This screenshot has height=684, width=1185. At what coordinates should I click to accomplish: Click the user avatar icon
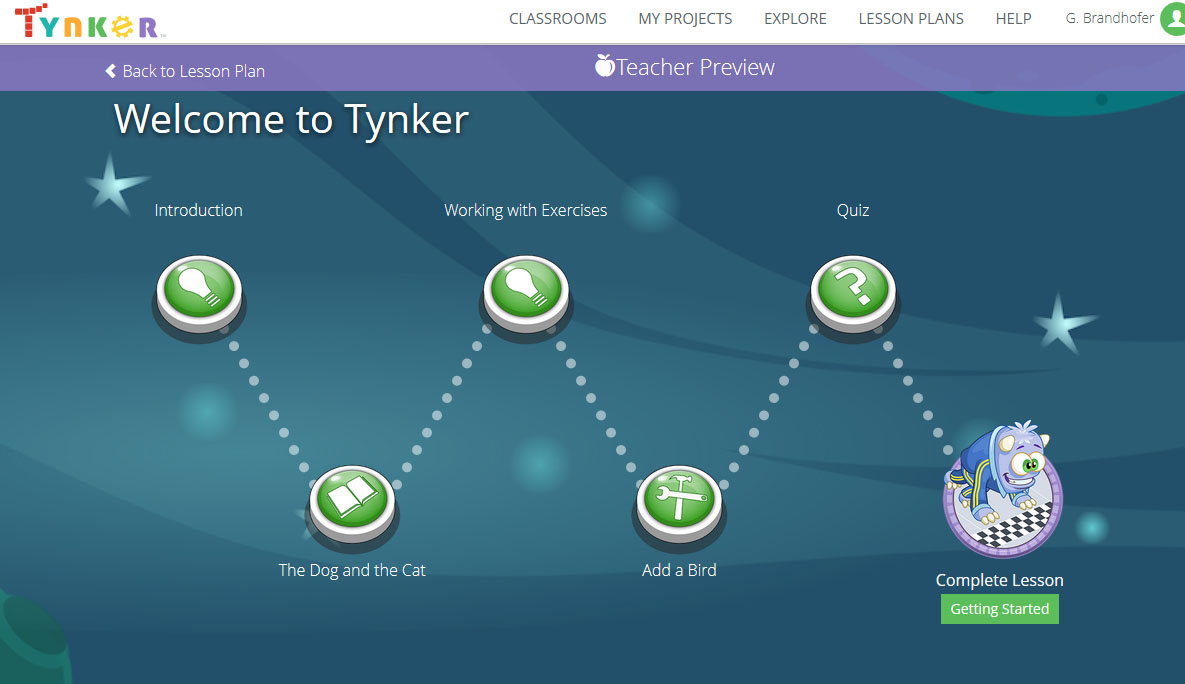pos(1174,18)
